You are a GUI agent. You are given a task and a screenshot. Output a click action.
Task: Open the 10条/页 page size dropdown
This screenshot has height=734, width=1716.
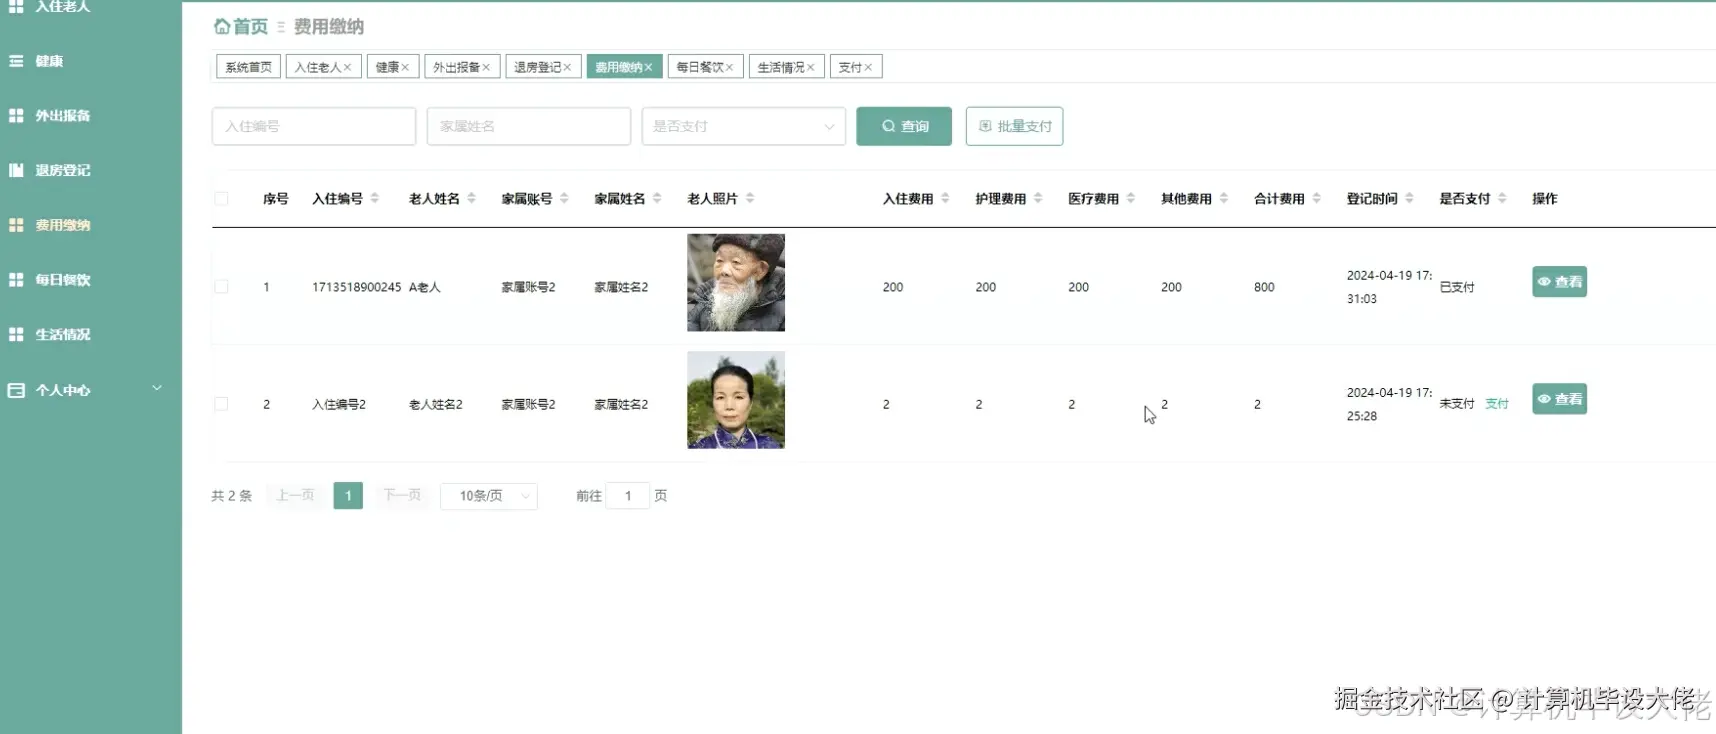(x=489, y=496)
